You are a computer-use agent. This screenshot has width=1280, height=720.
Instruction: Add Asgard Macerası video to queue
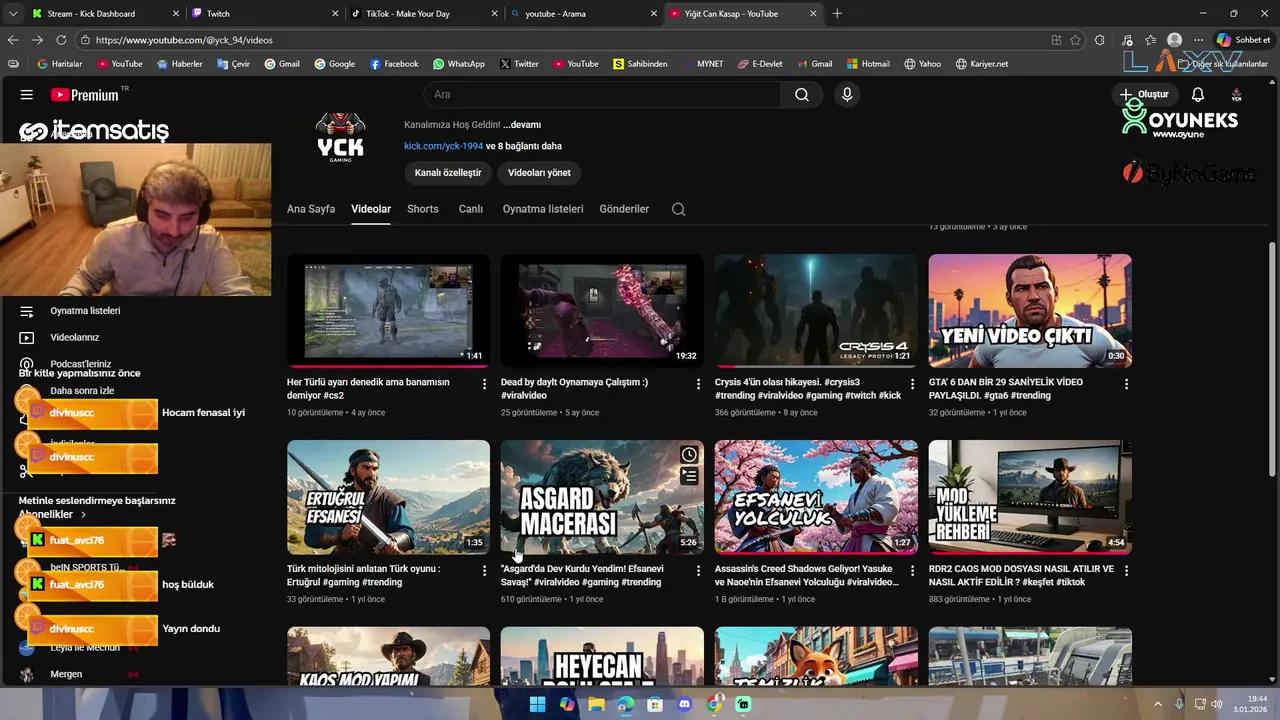pos(689,476)
